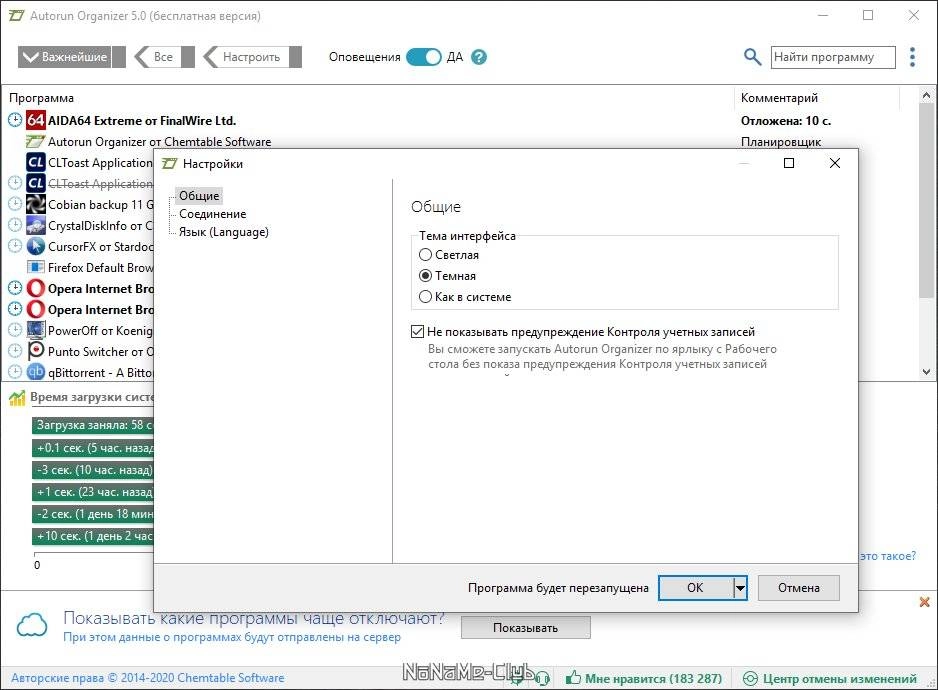
Task: Click the first CLToast Application icon
Action: coord(35,162)
